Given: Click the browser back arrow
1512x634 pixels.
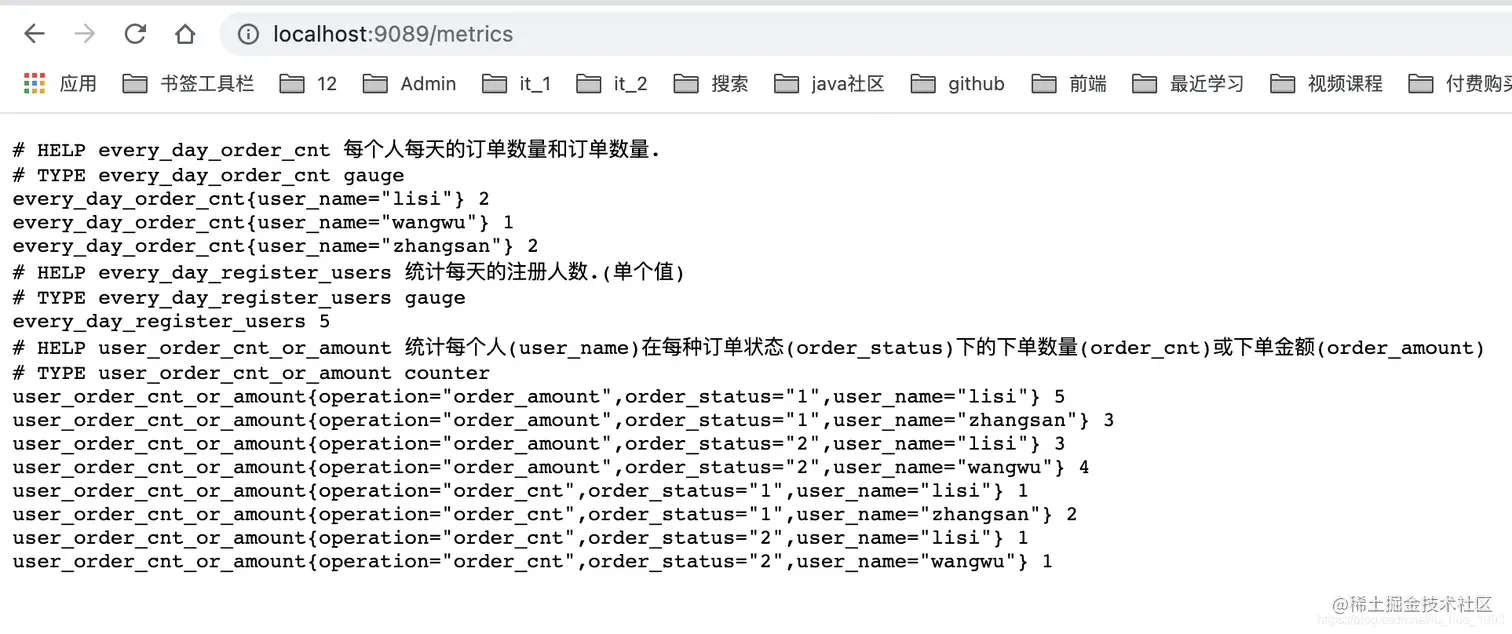Looking at the screenshot, I should coord(35,34).
